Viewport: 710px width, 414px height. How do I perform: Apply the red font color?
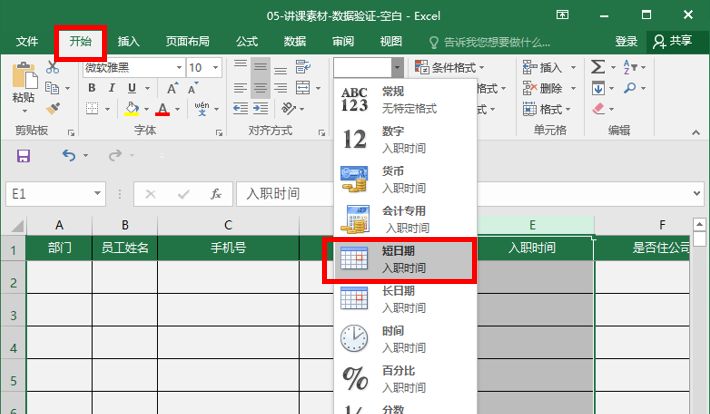(163, 109)
